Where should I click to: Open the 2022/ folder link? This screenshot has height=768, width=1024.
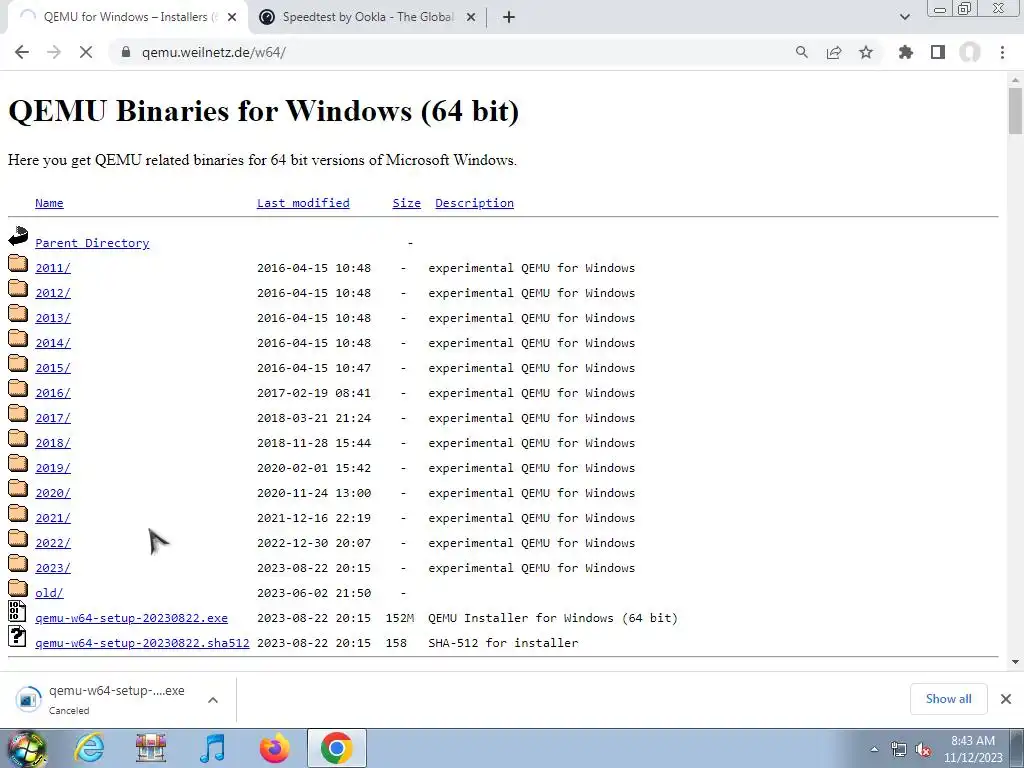[x=53, y=543]
